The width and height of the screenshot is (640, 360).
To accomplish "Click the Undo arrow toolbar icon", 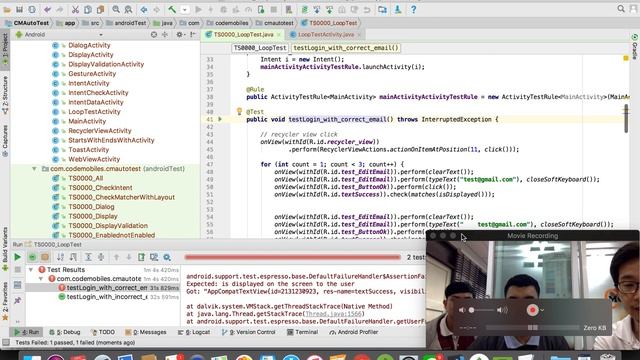I will [47, 9].
